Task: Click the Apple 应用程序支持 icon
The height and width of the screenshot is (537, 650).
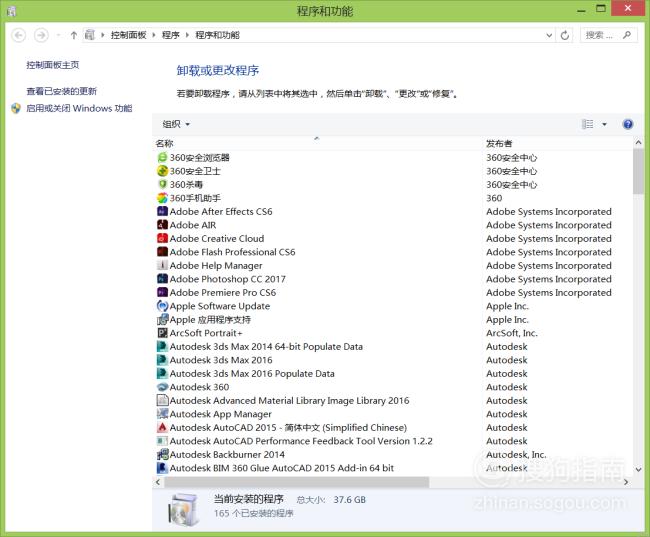Action: (162, 319)
